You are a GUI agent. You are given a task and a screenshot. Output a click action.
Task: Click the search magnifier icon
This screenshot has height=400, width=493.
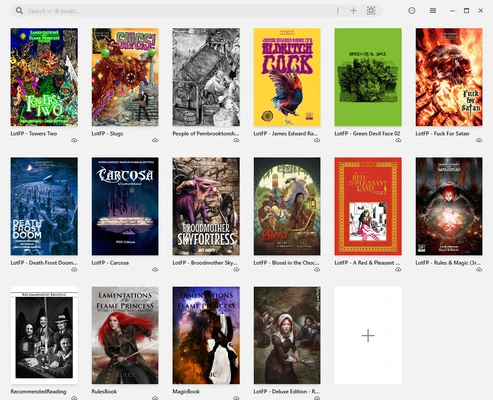(19, 11)
